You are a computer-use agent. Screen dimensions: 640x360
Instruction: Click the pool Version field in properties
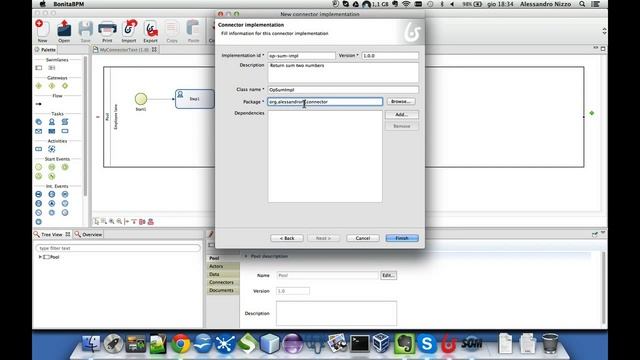pos(293,291)
